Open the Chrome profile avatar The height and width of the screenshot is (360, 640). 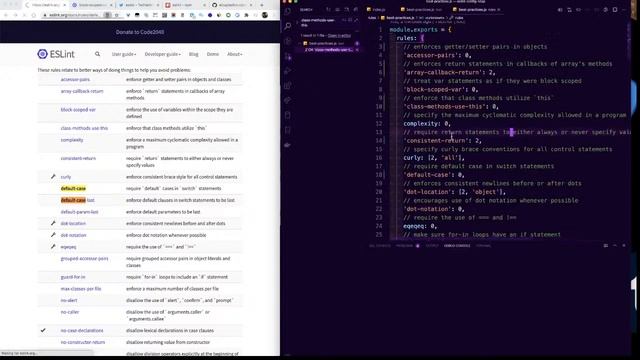(x=265, y=15)
